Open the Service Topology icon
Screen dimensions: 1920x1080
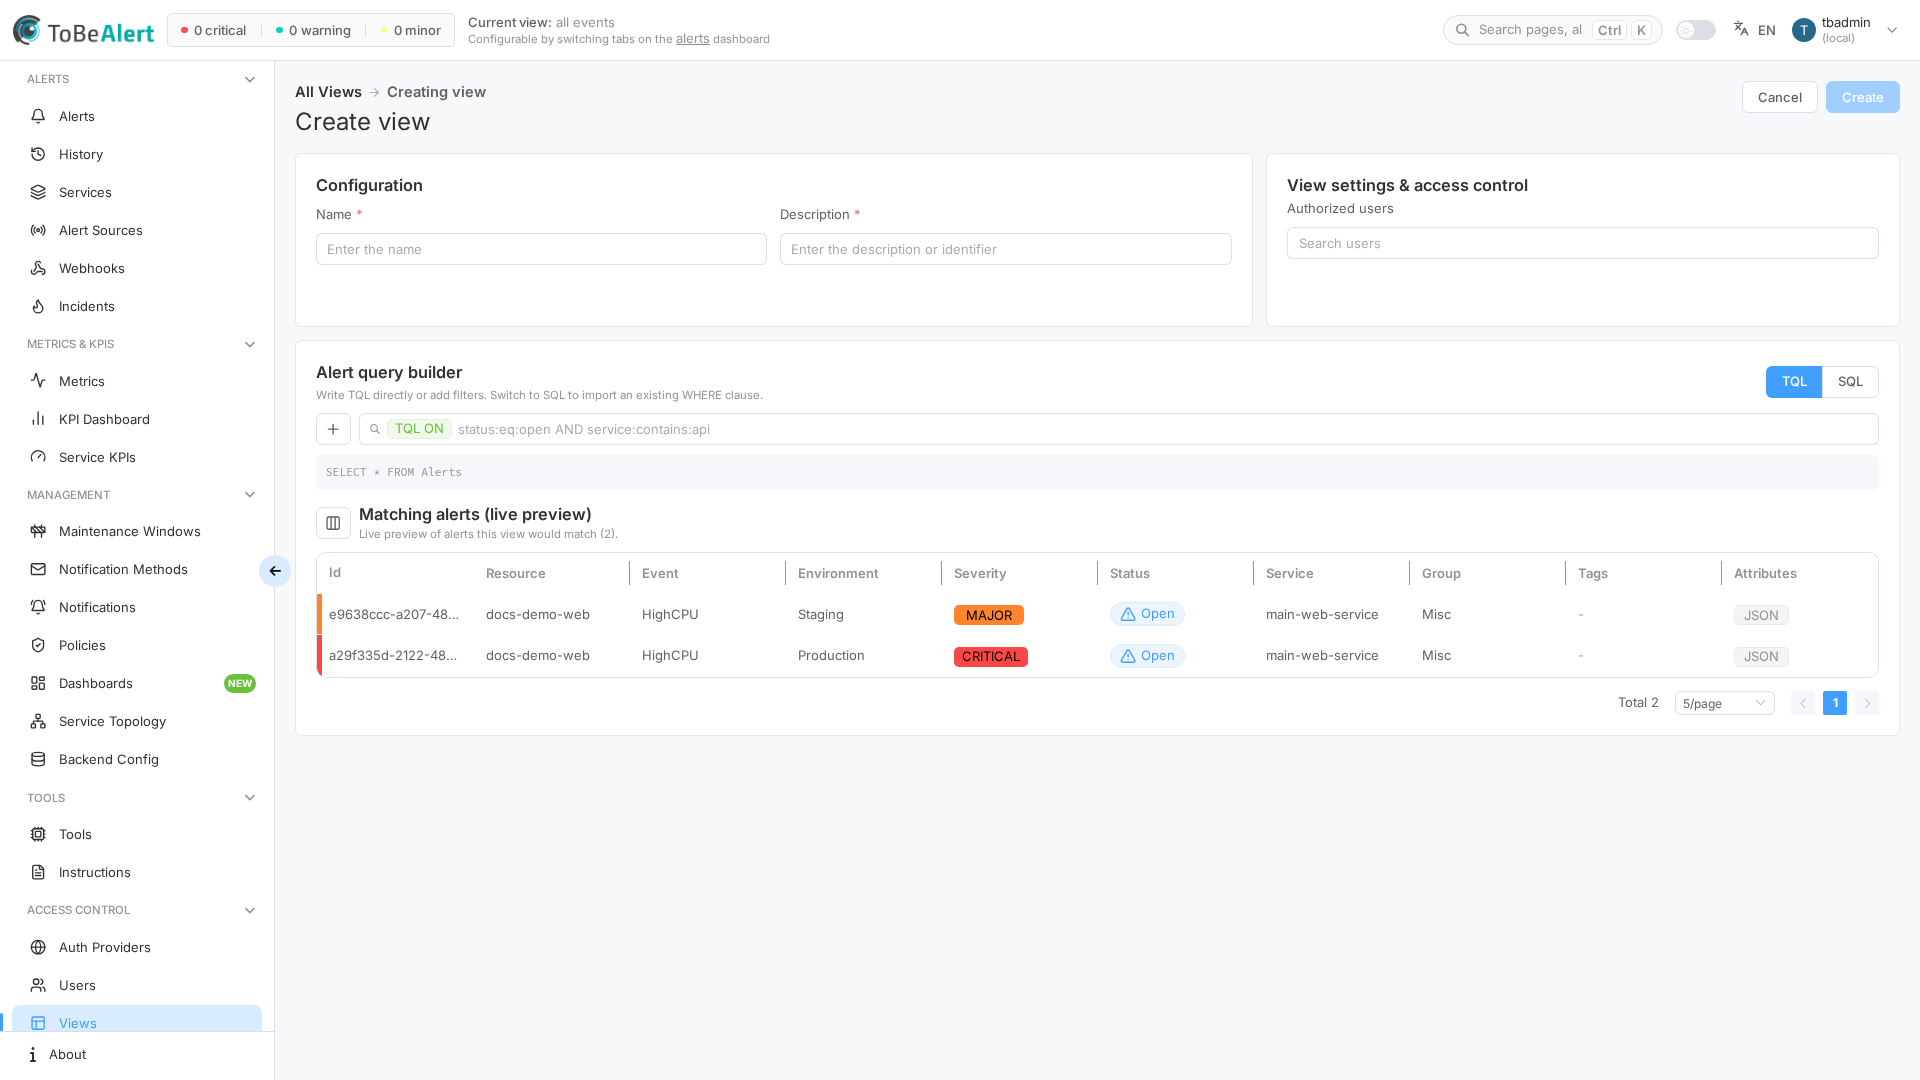click(38, 721)
